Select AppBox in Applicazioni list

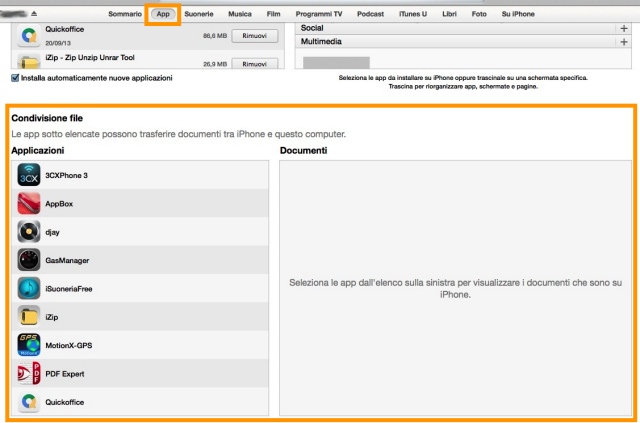point(140,203)
